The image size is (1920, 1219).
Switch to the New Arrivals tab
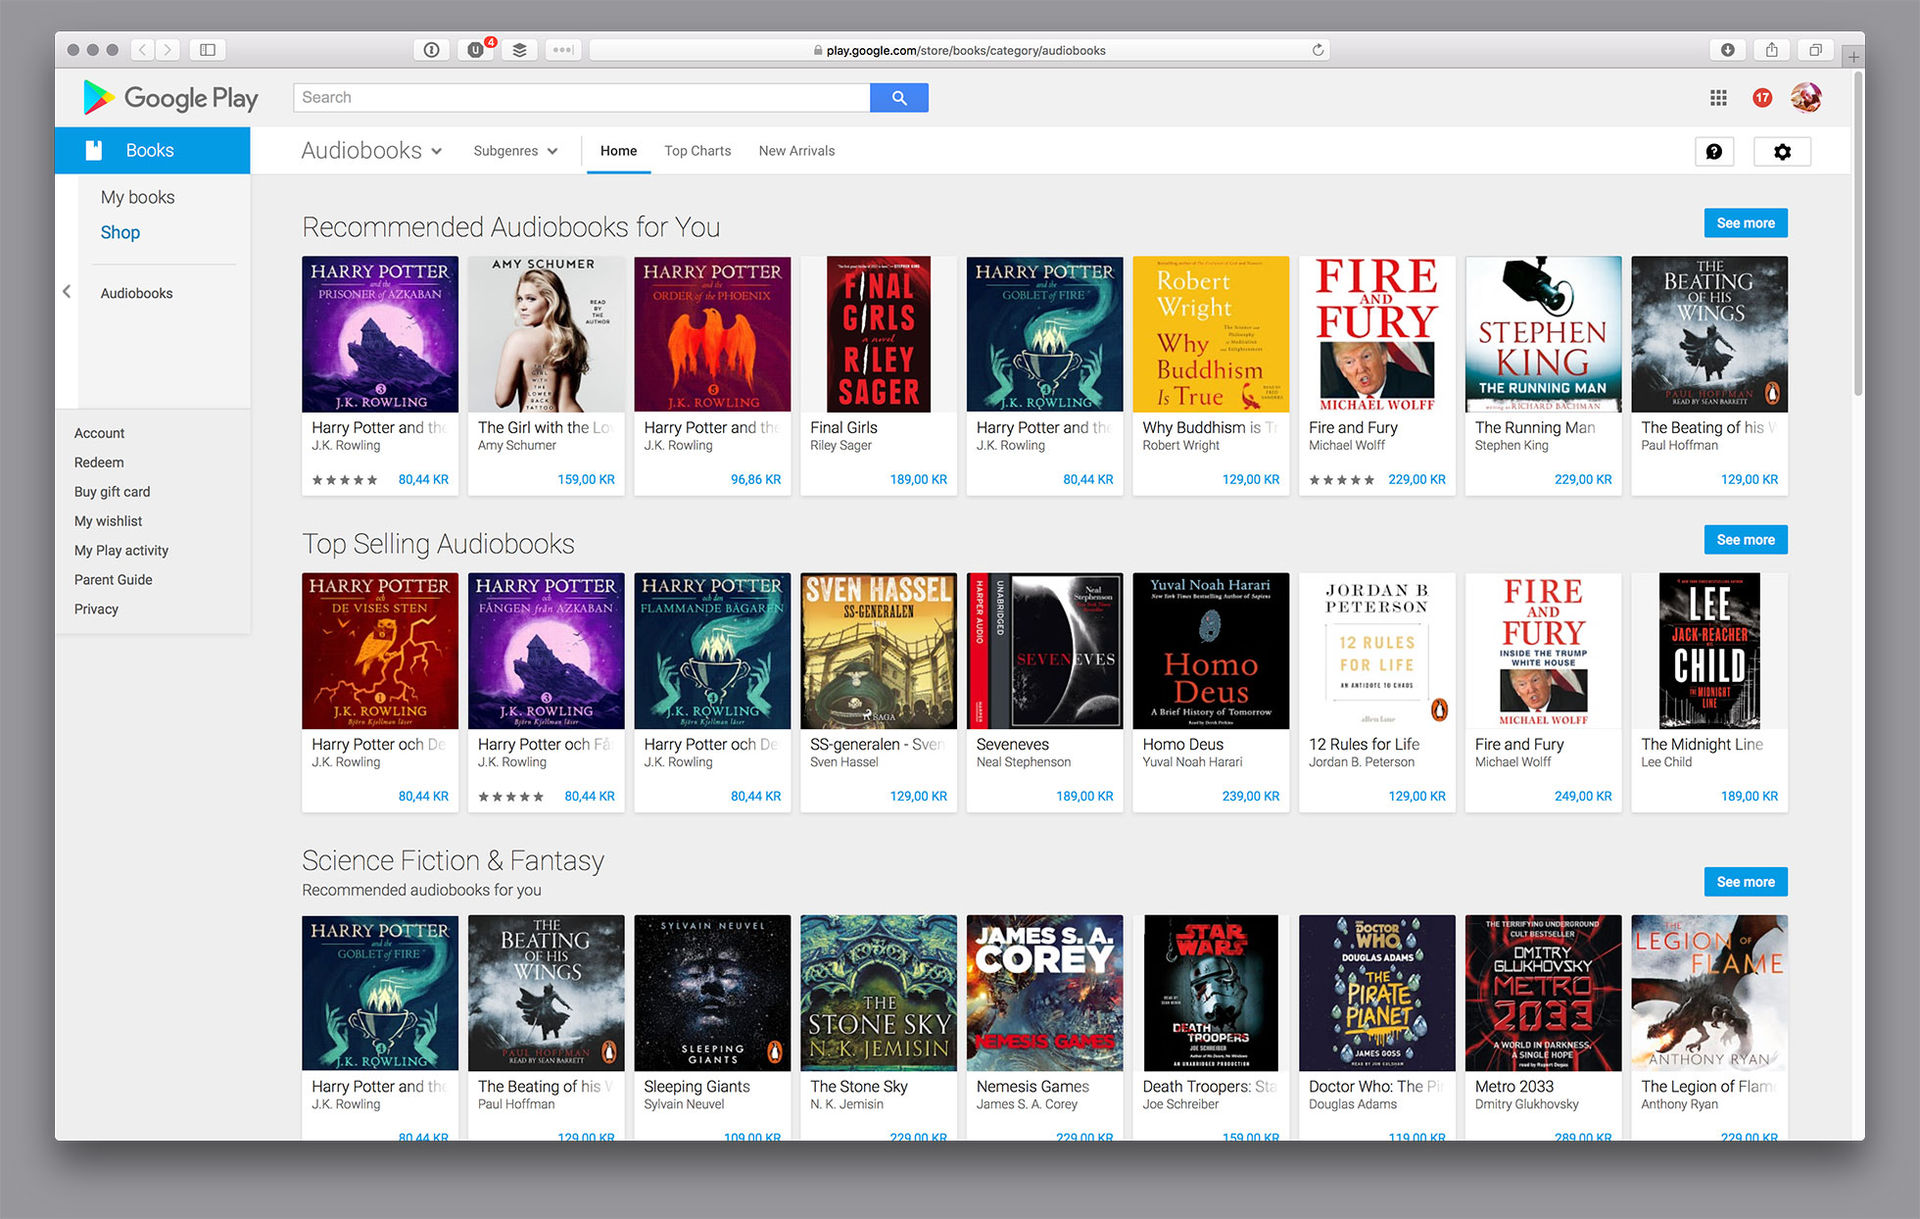(x=796, y=151)
